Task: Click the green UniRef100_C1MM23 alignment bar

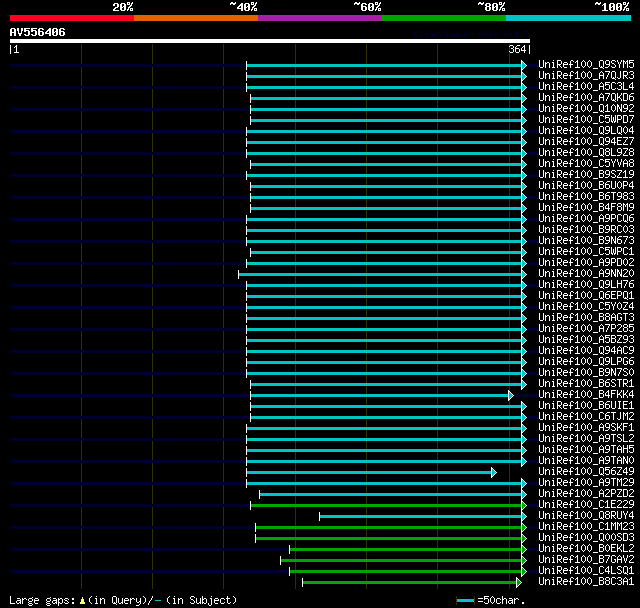Action: coord(389,528)
